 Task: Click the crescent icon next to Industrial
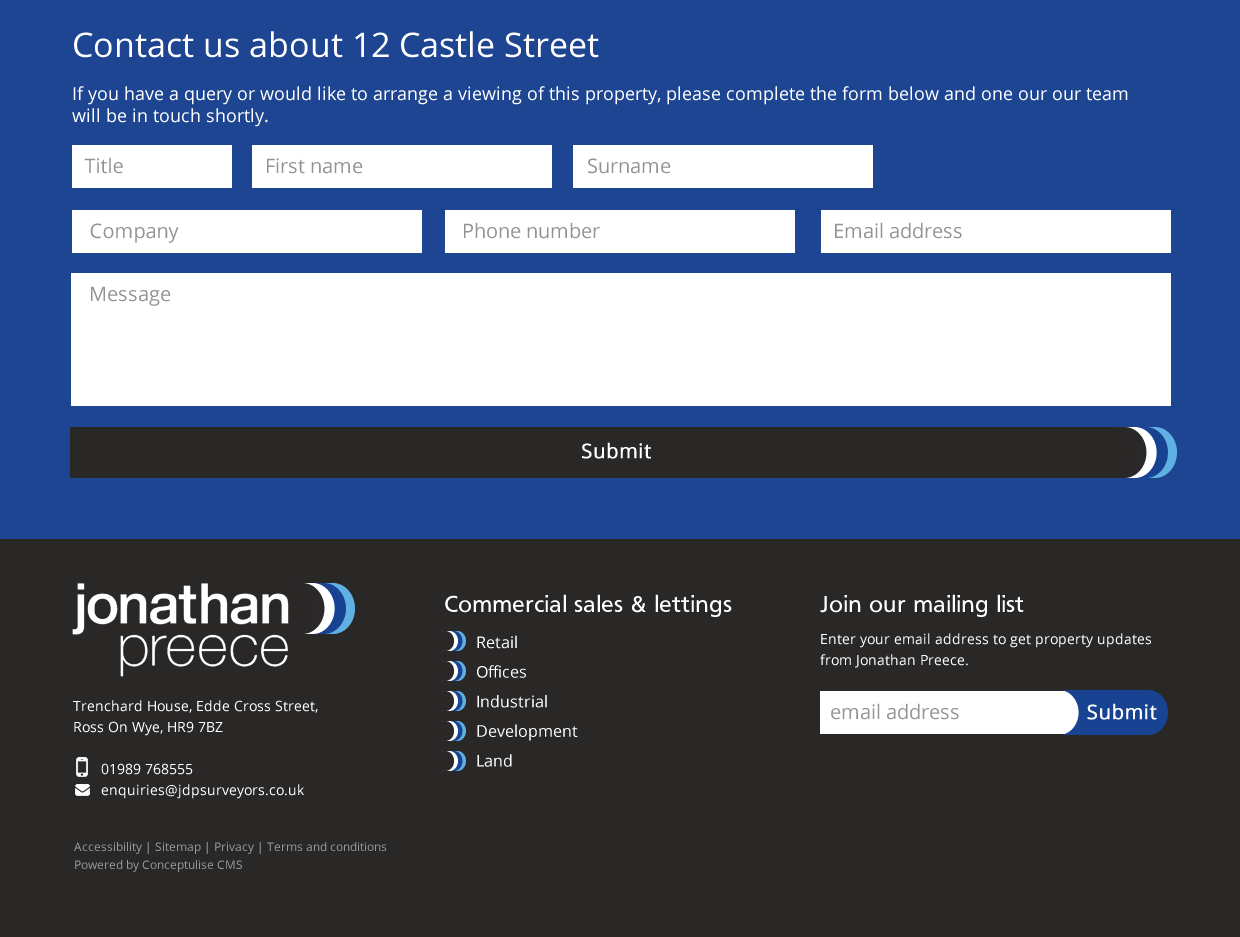tap(456, 702)
